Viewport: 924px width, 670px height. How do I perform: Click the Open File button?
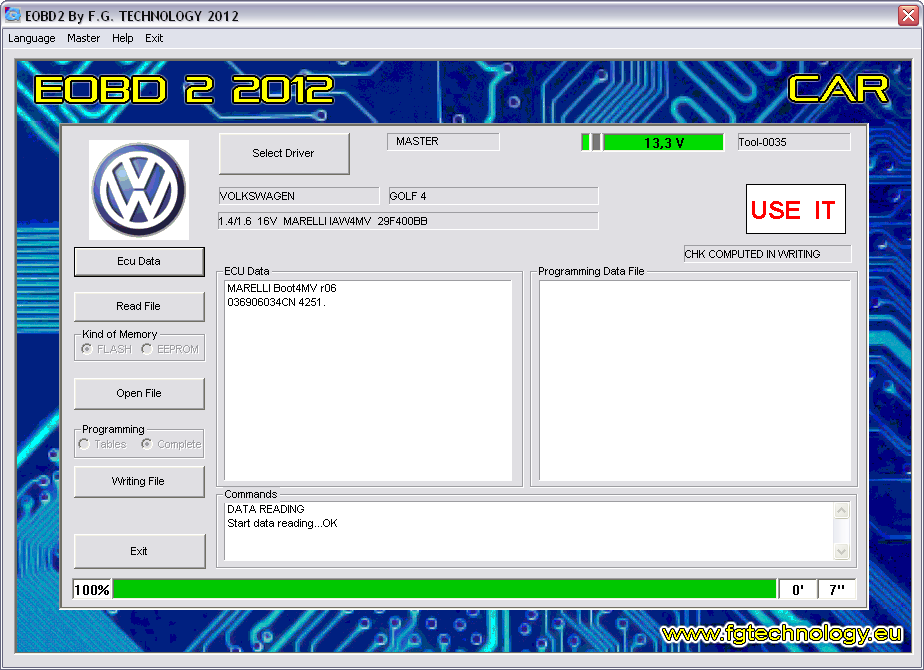(139, 393)
